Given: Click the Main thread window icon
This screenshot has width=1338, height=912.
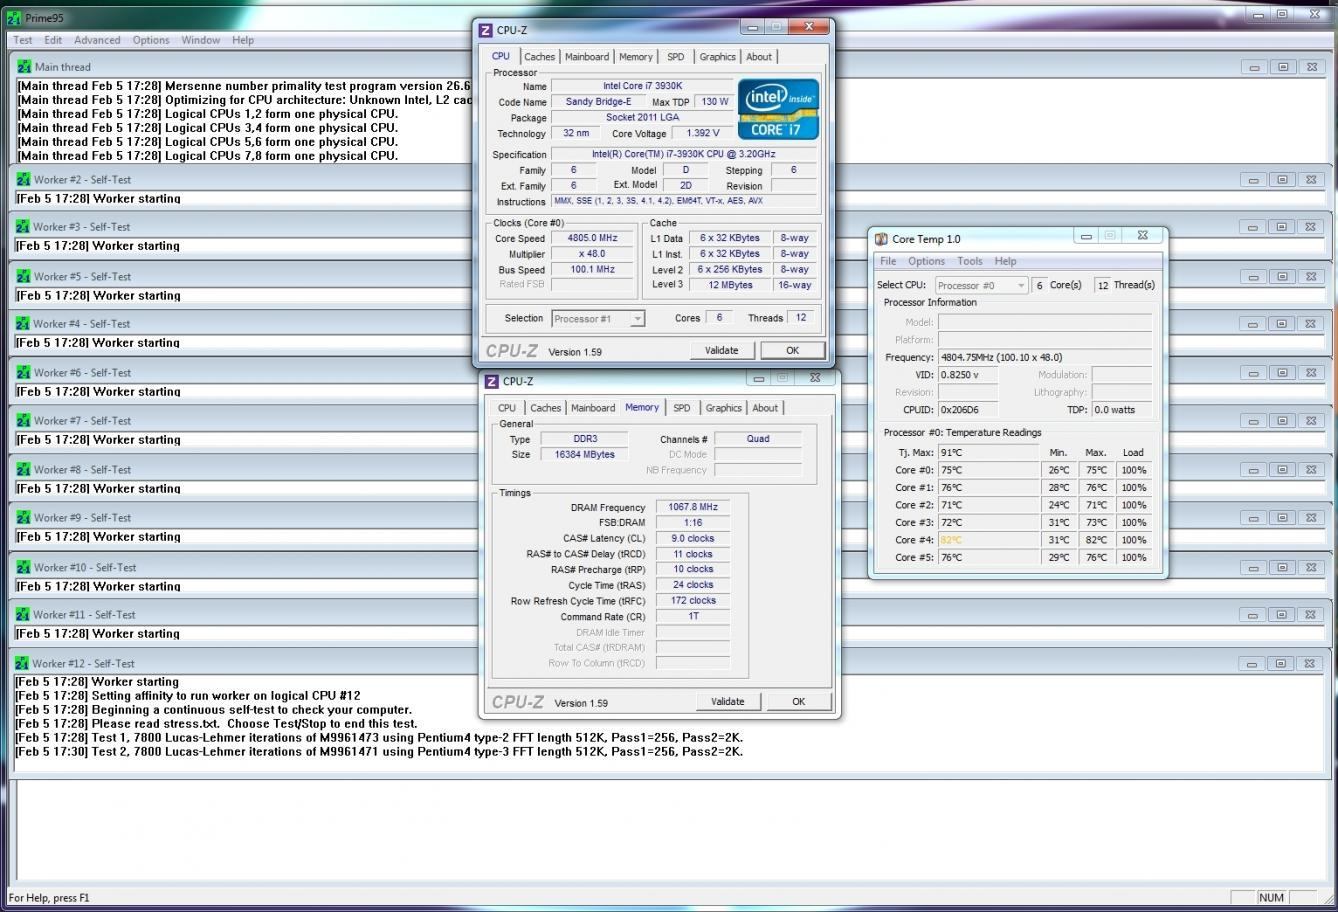Looking at the screenshot, I should click(x=24, y=67).
